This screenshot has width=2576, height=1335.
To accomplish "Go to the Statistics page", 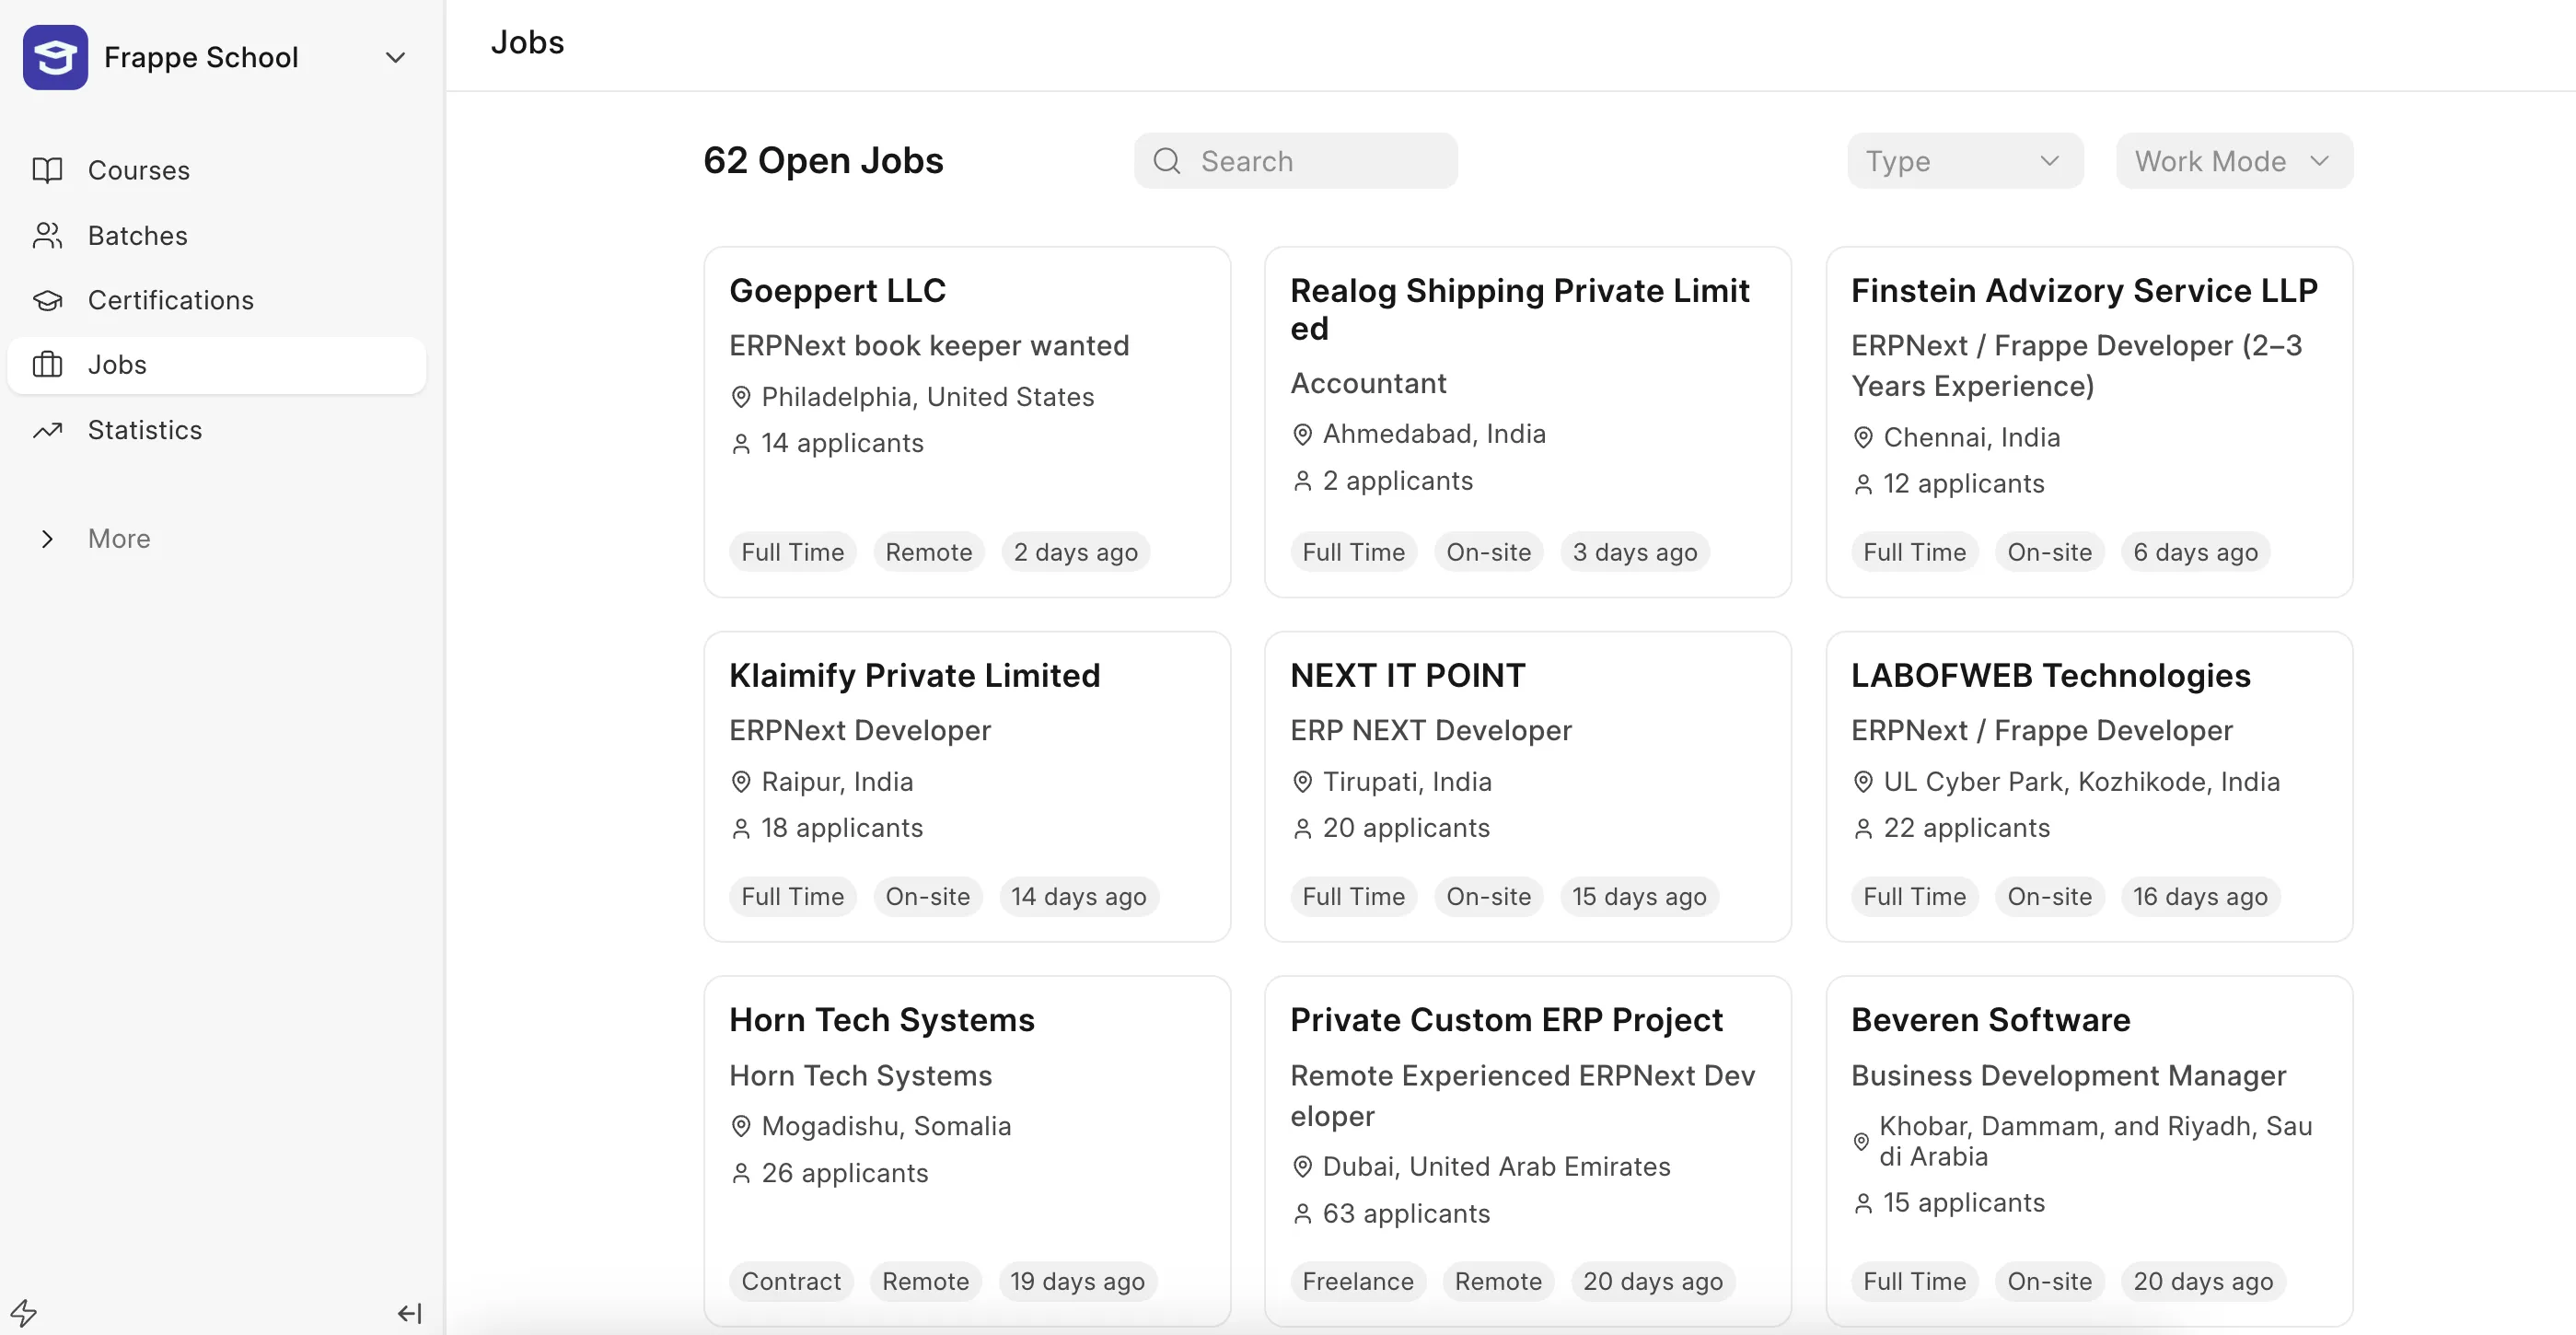I will pyautogui.click(x=145, y=430).
